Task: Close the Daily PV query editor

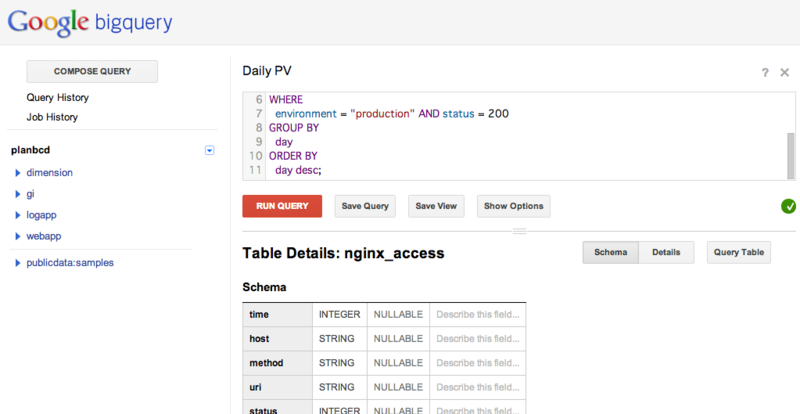Action: click(785, 72)
